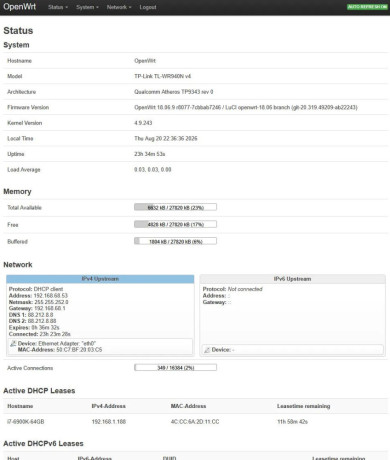The width and height of the screenshot is (390, 460).
Task: Click the Total Available memory bar
Action: click(x=175, y=207)
